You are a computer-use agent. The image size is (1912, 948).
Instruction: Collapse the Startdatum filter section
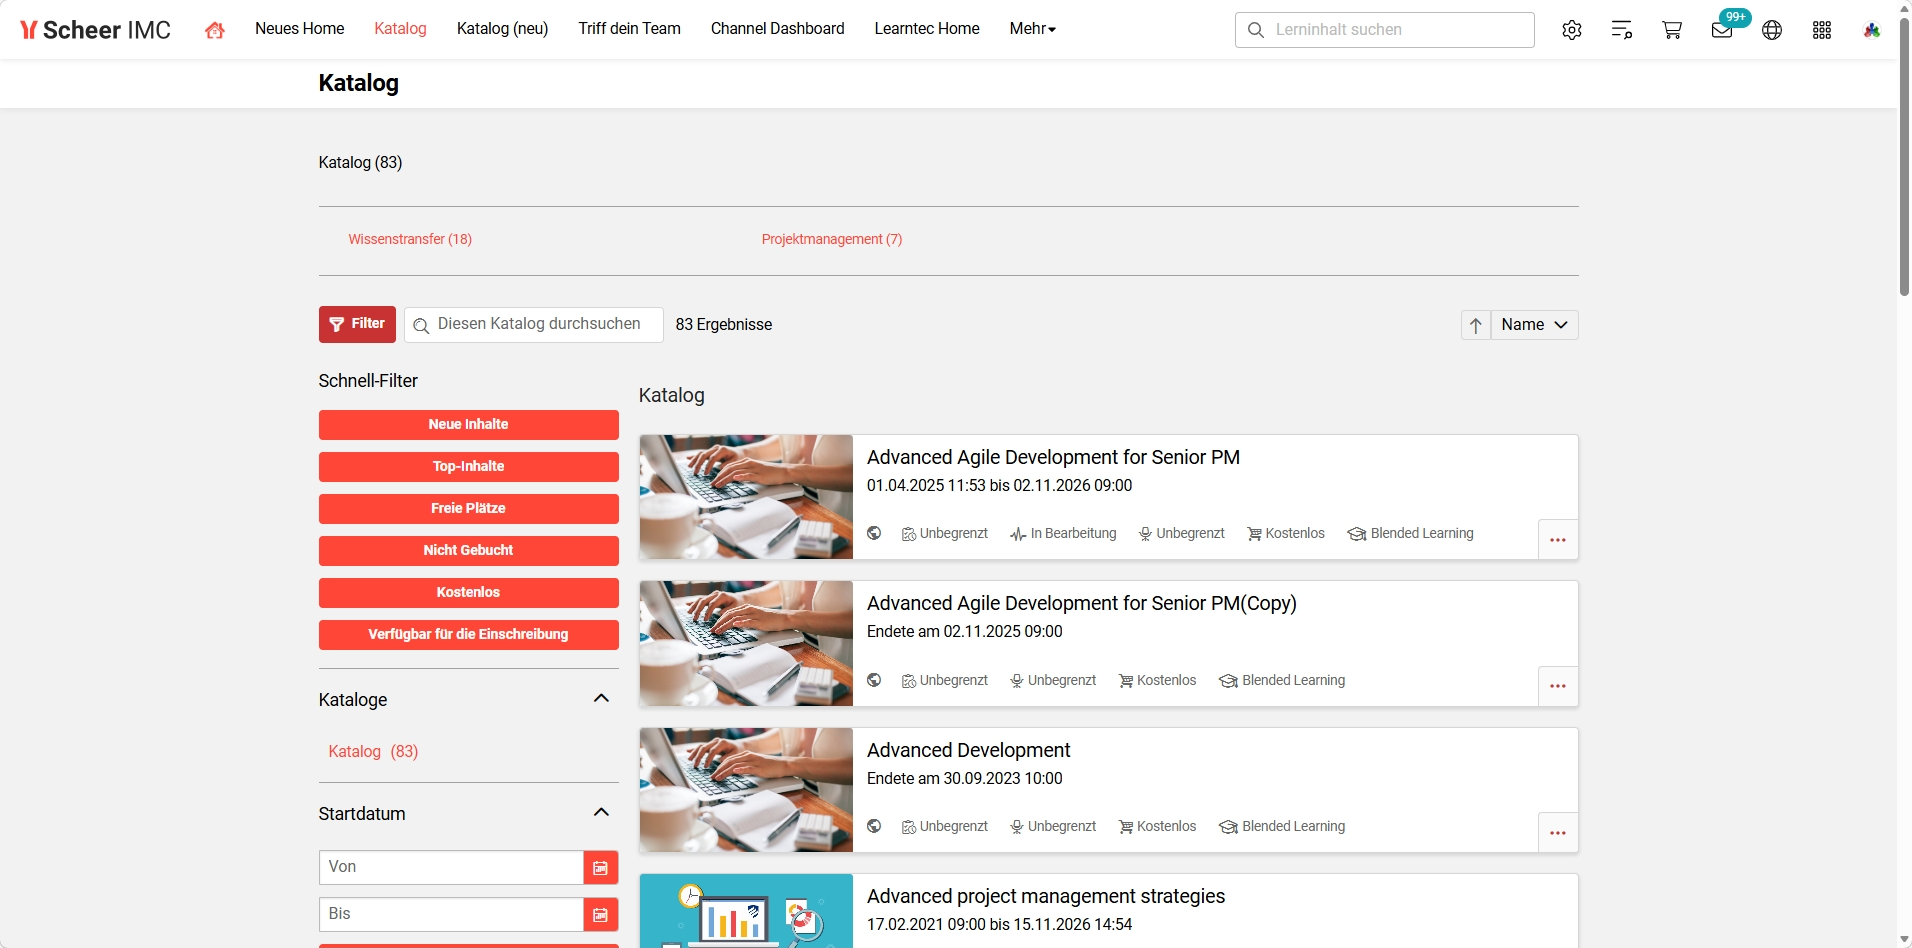point(601,812)
